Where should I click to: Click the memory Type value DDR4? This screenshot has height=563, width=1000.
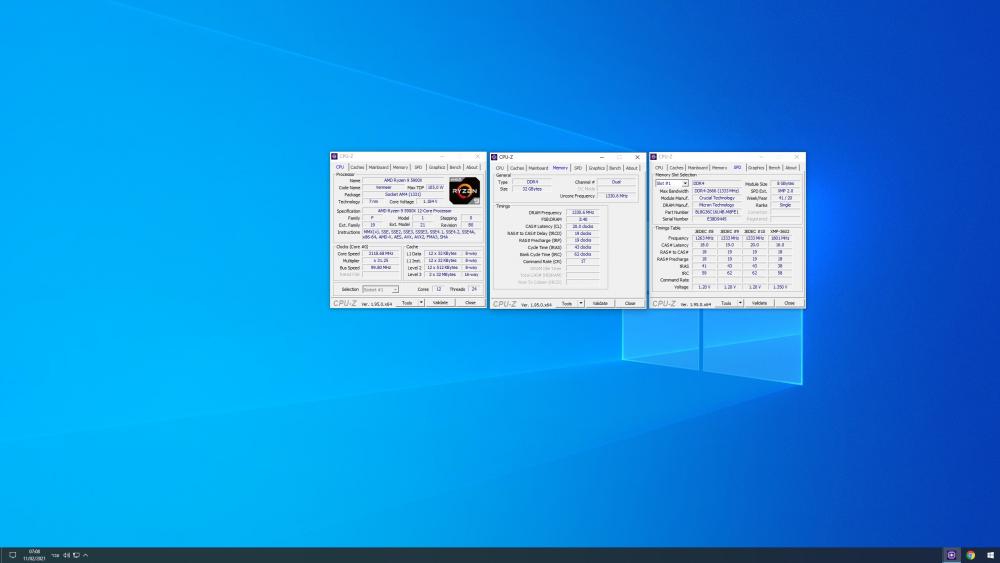(532, 182)
